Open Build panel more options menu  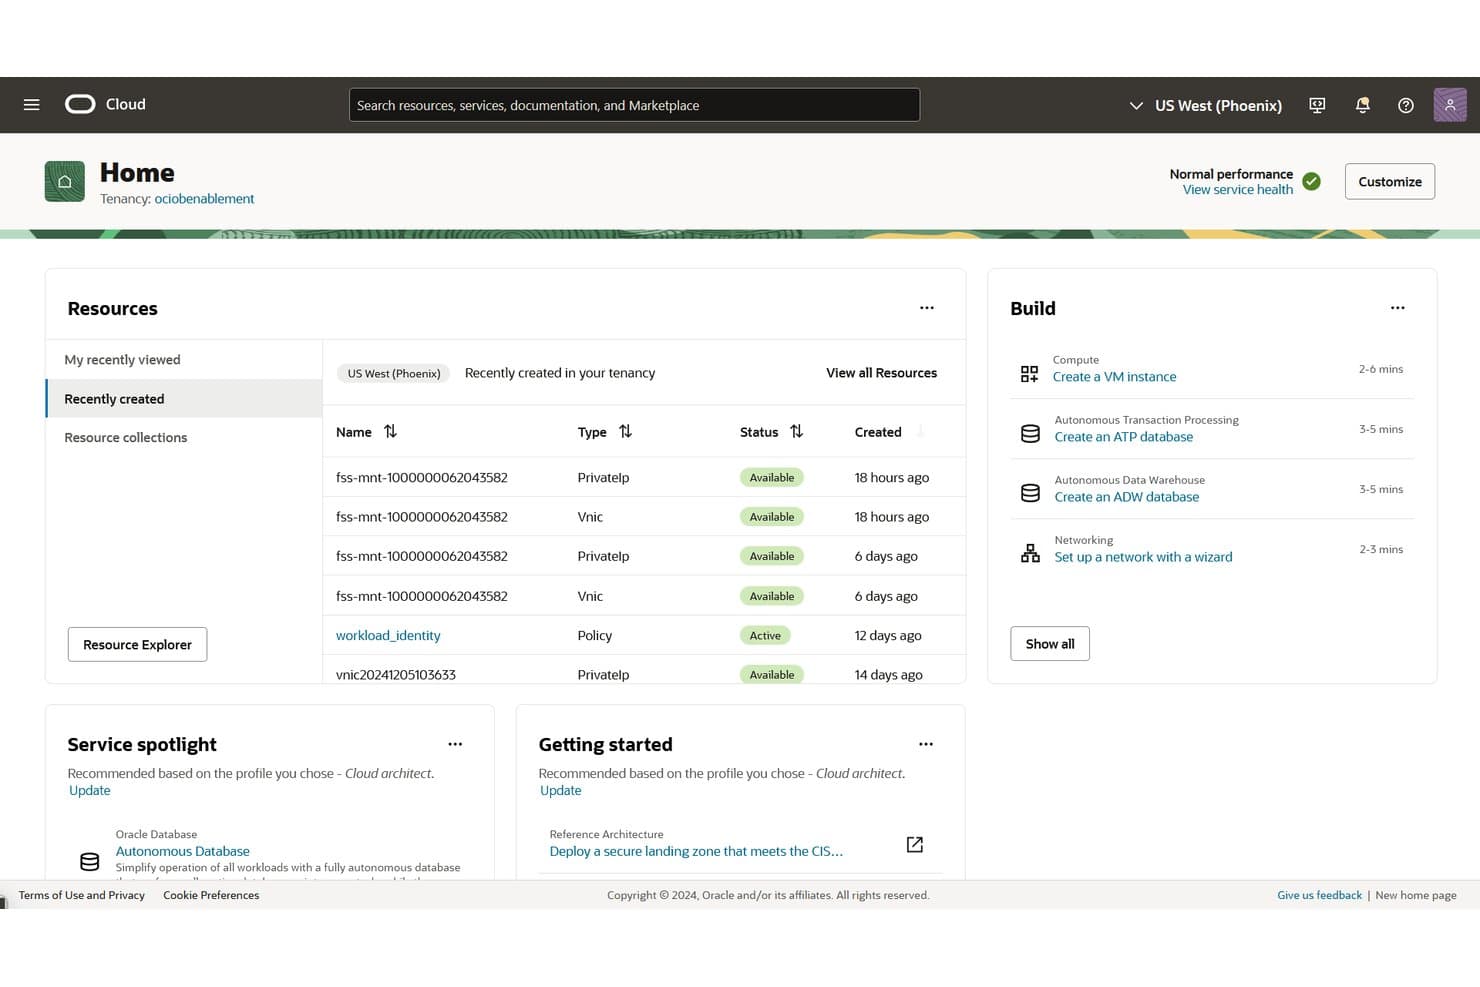[1398, 308]
